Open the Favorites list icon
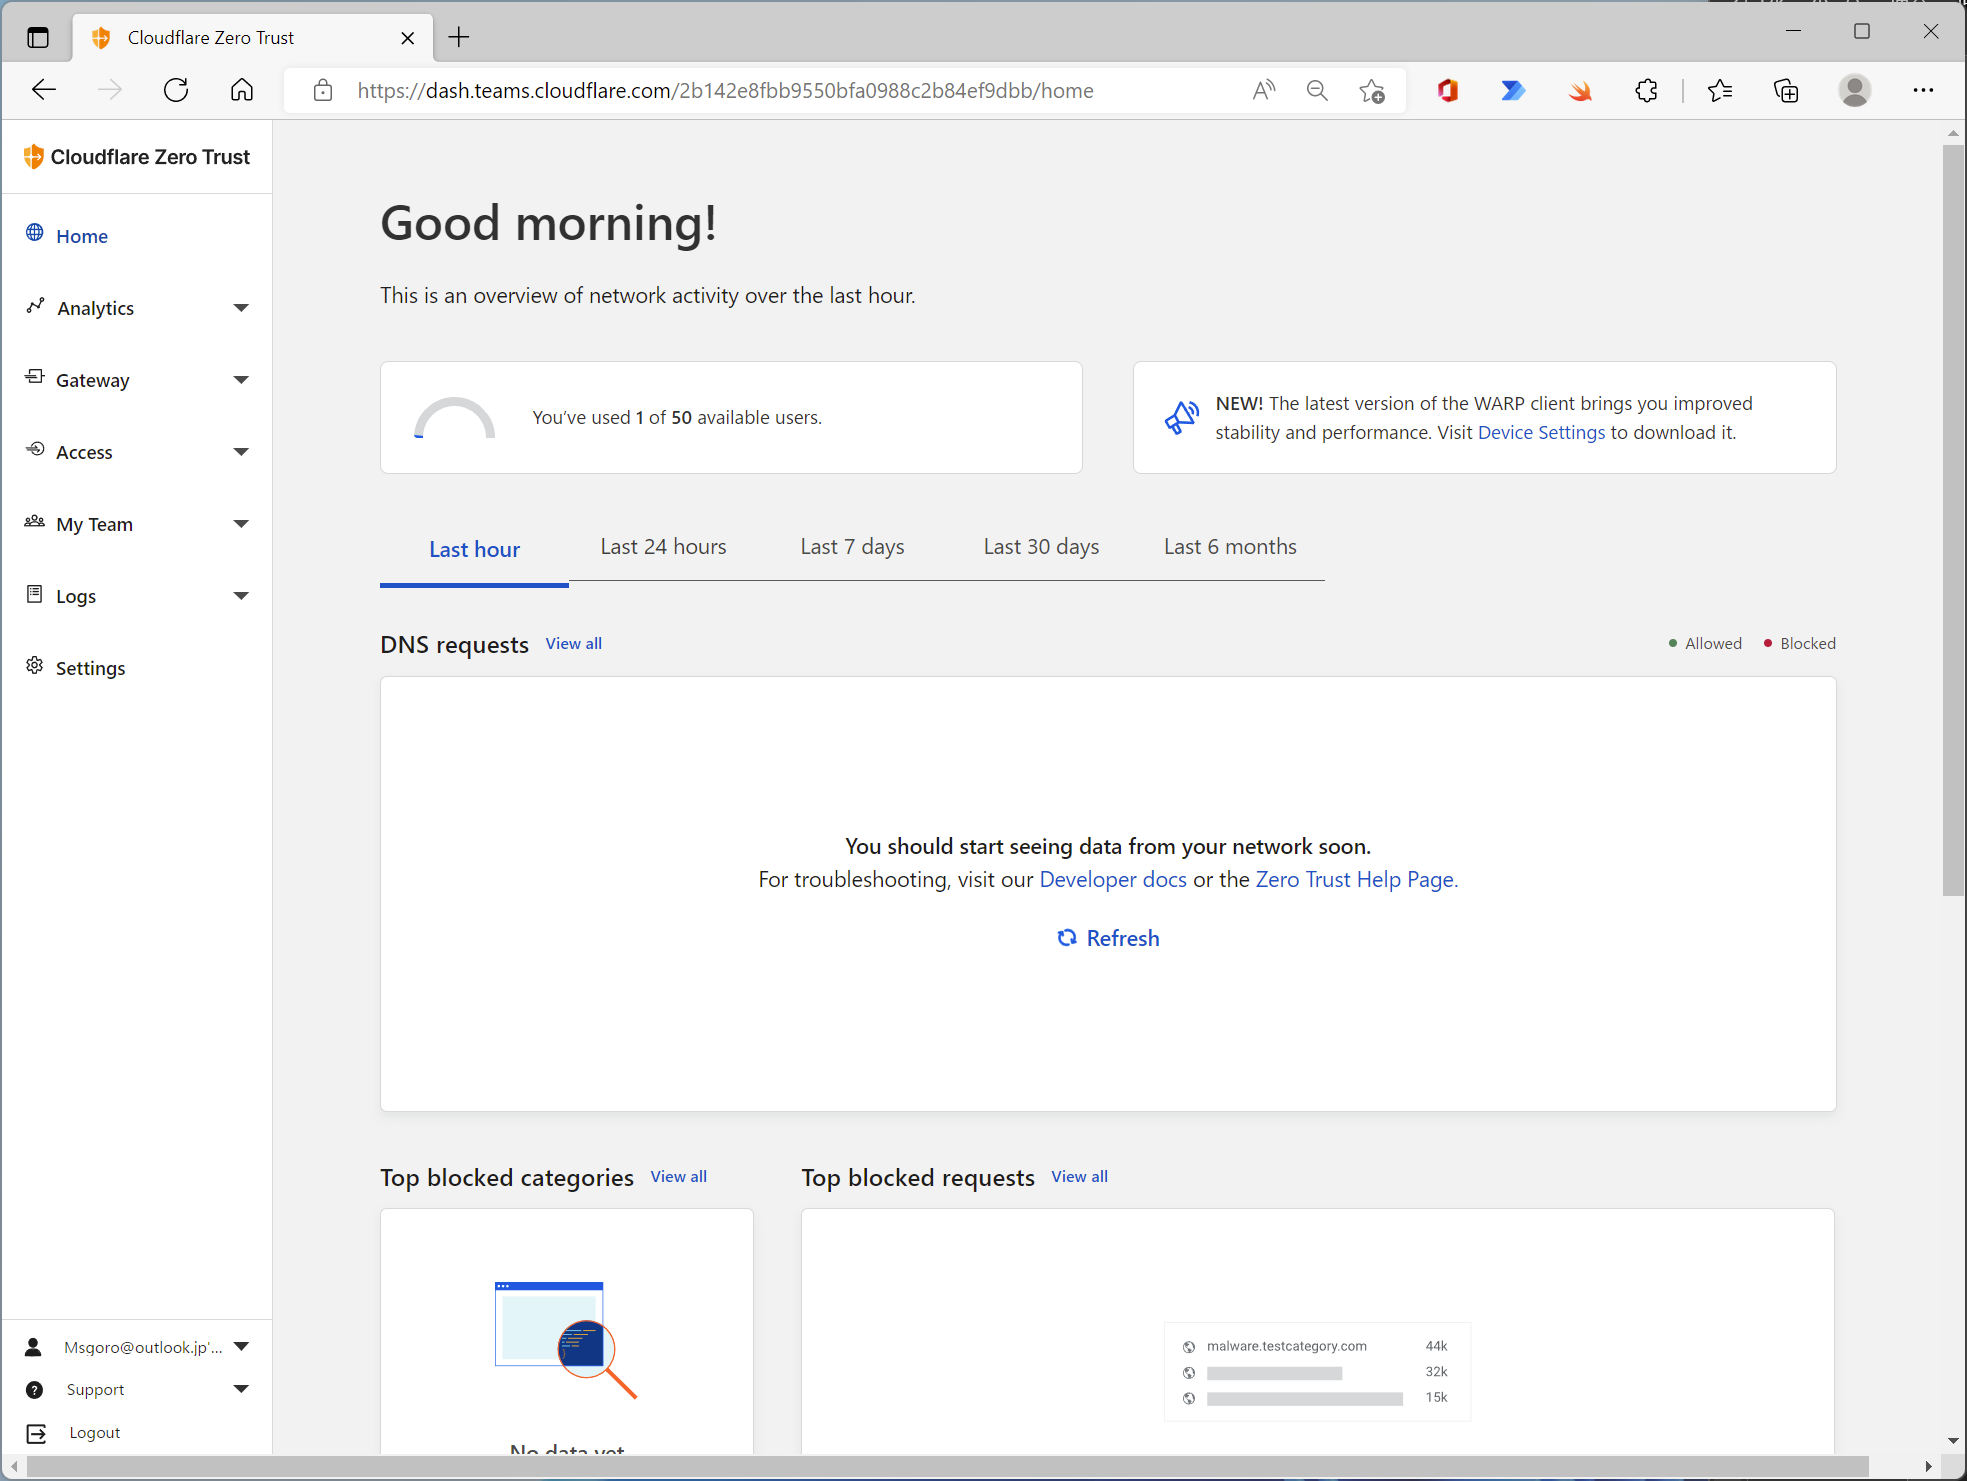1967x1481 pixels. [1720, 91]
